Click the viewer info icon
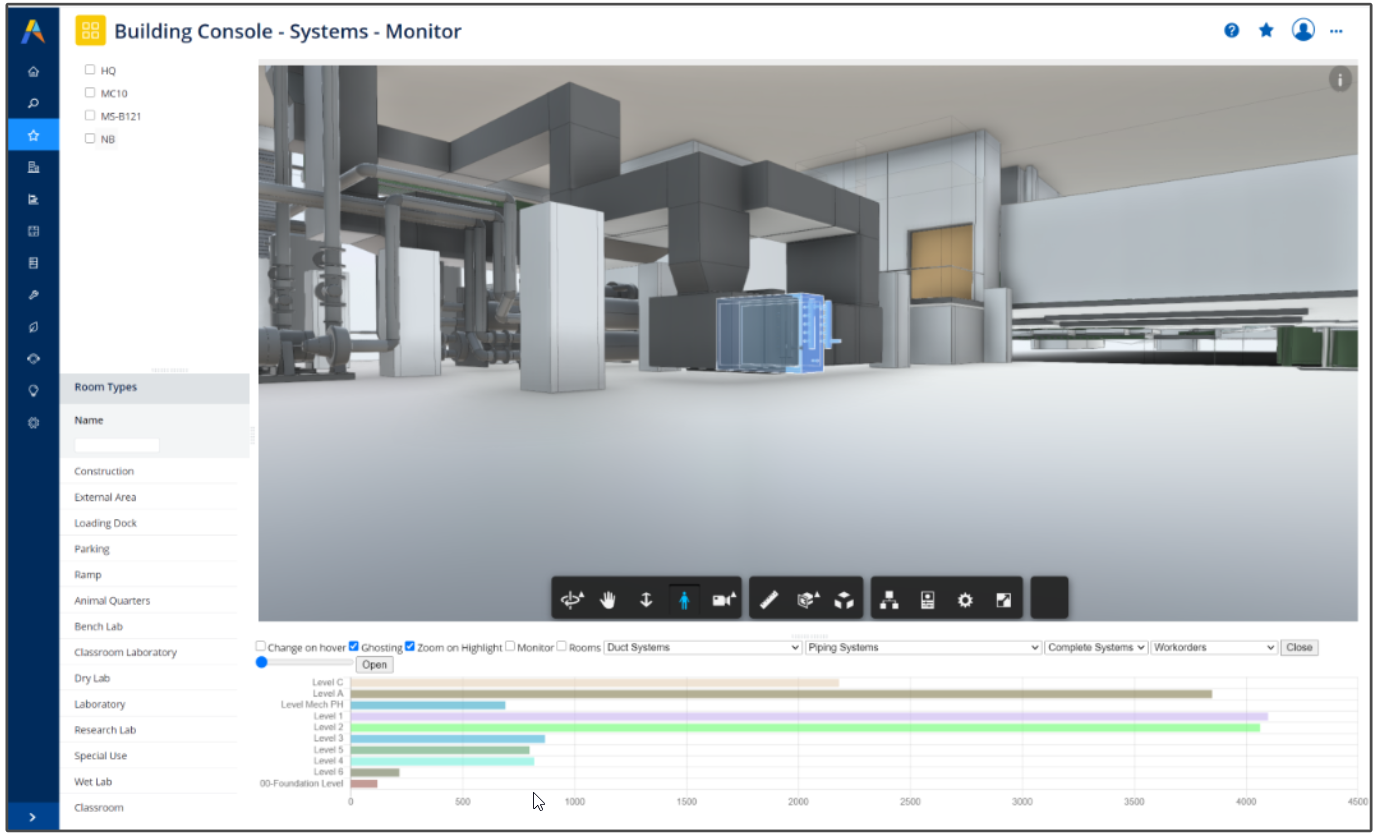The width and height of the screenshot is (1378, 837). 1340,80
